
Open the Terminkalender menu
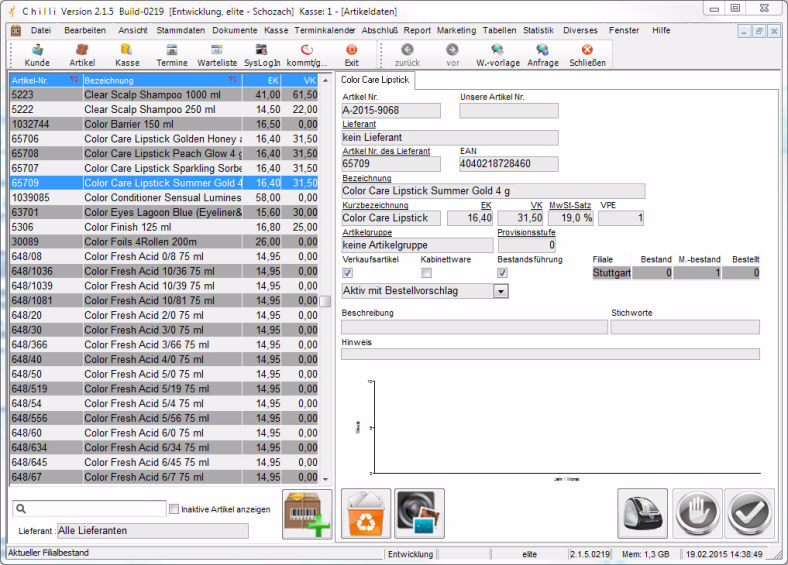[325, 30]
